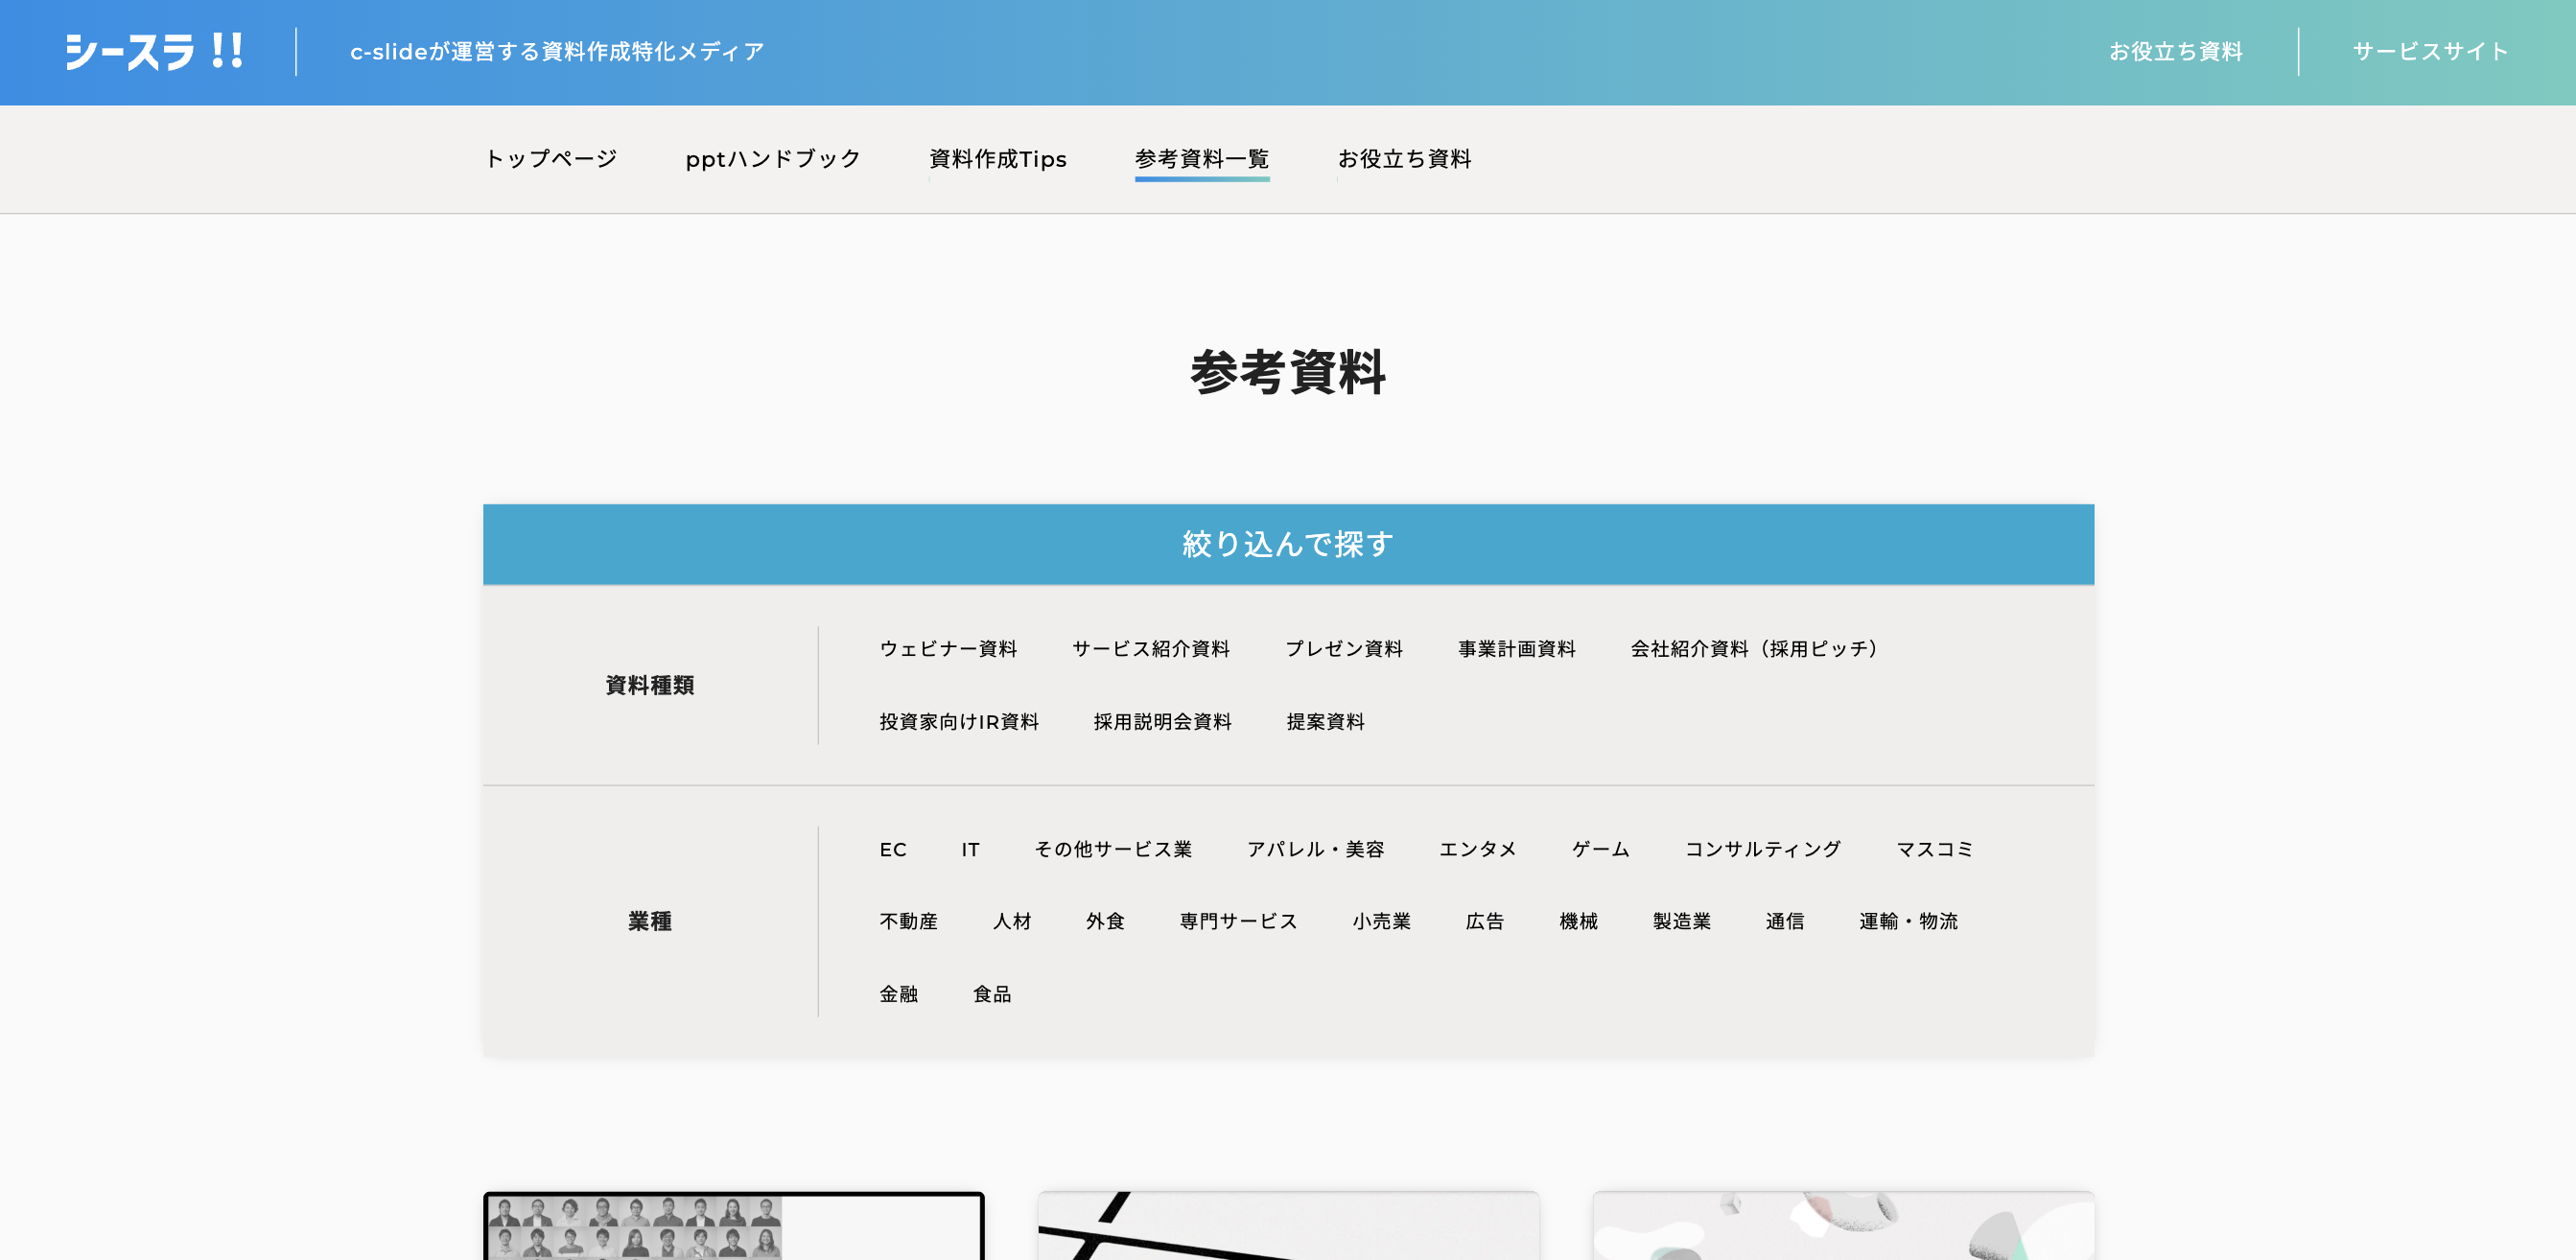The height and width of the screenshot is (1260, 2576).
Task: Filter industry by IT
Action: 969,849
